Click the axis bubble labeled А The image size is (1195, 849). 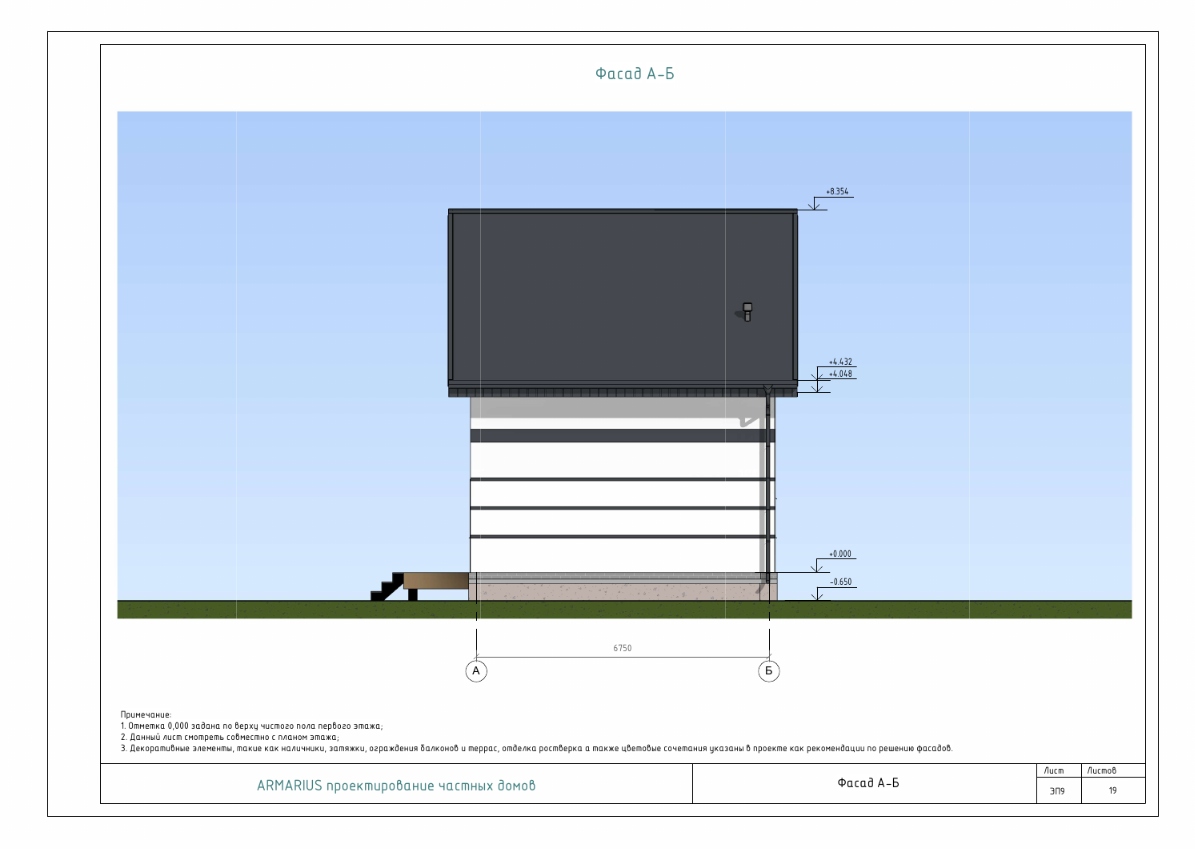[x=477, y=671]
